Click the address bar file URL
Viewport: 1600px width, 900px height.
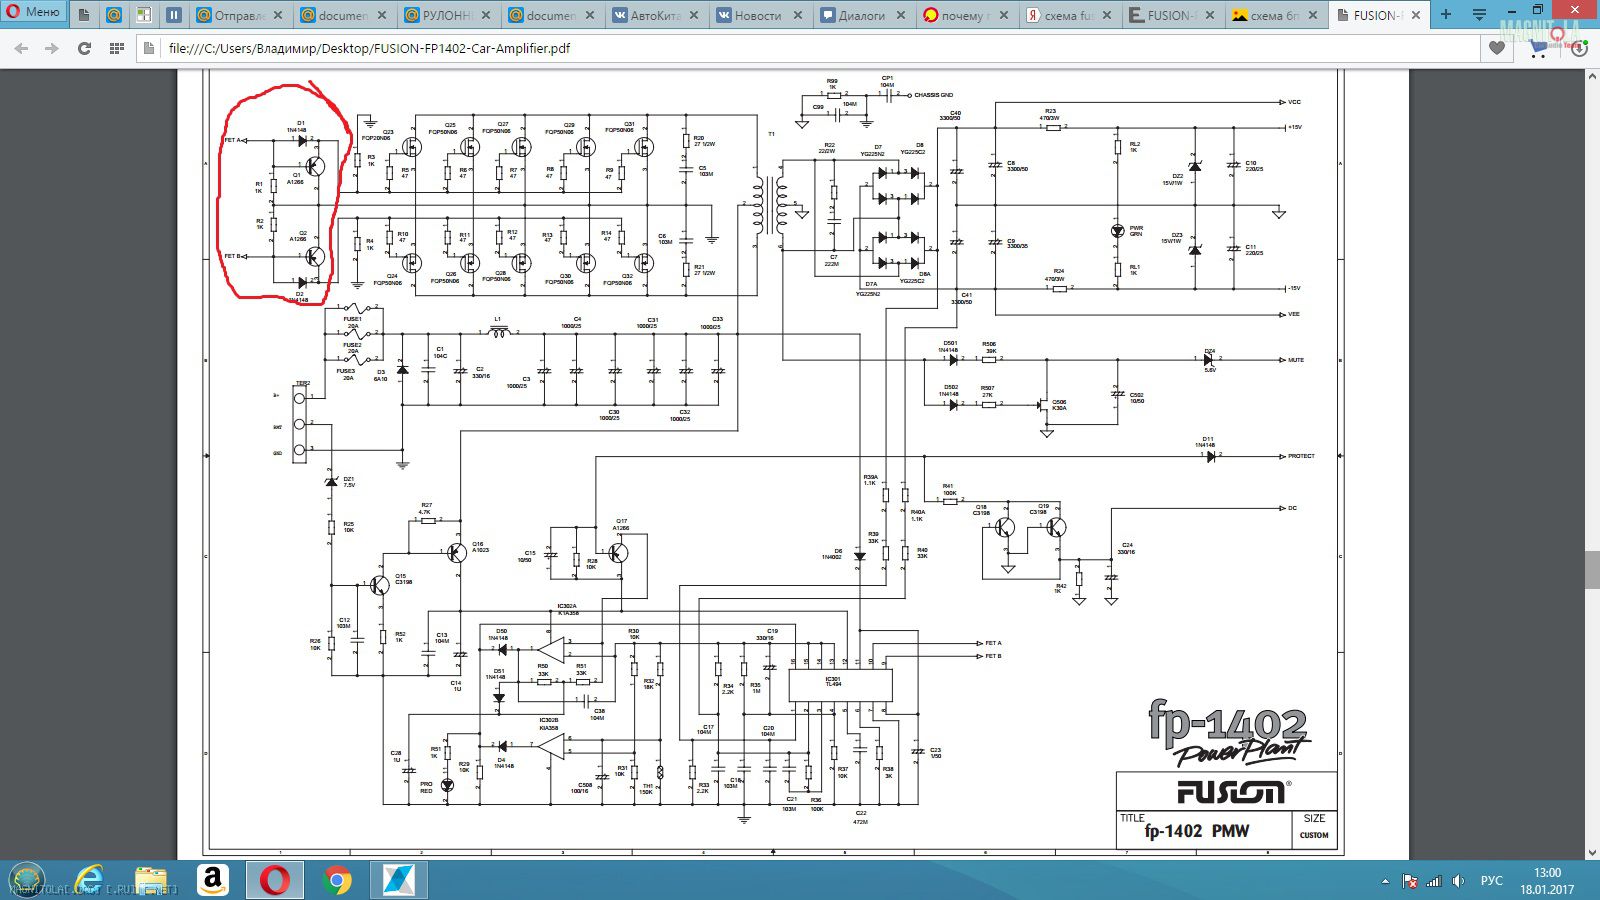(x=370, y=48)
